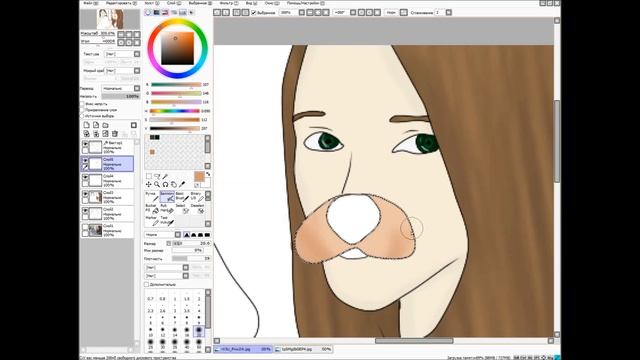Screen dimensions: 640x360
Task: Open the Файл menu
Action: pos(91,3)
